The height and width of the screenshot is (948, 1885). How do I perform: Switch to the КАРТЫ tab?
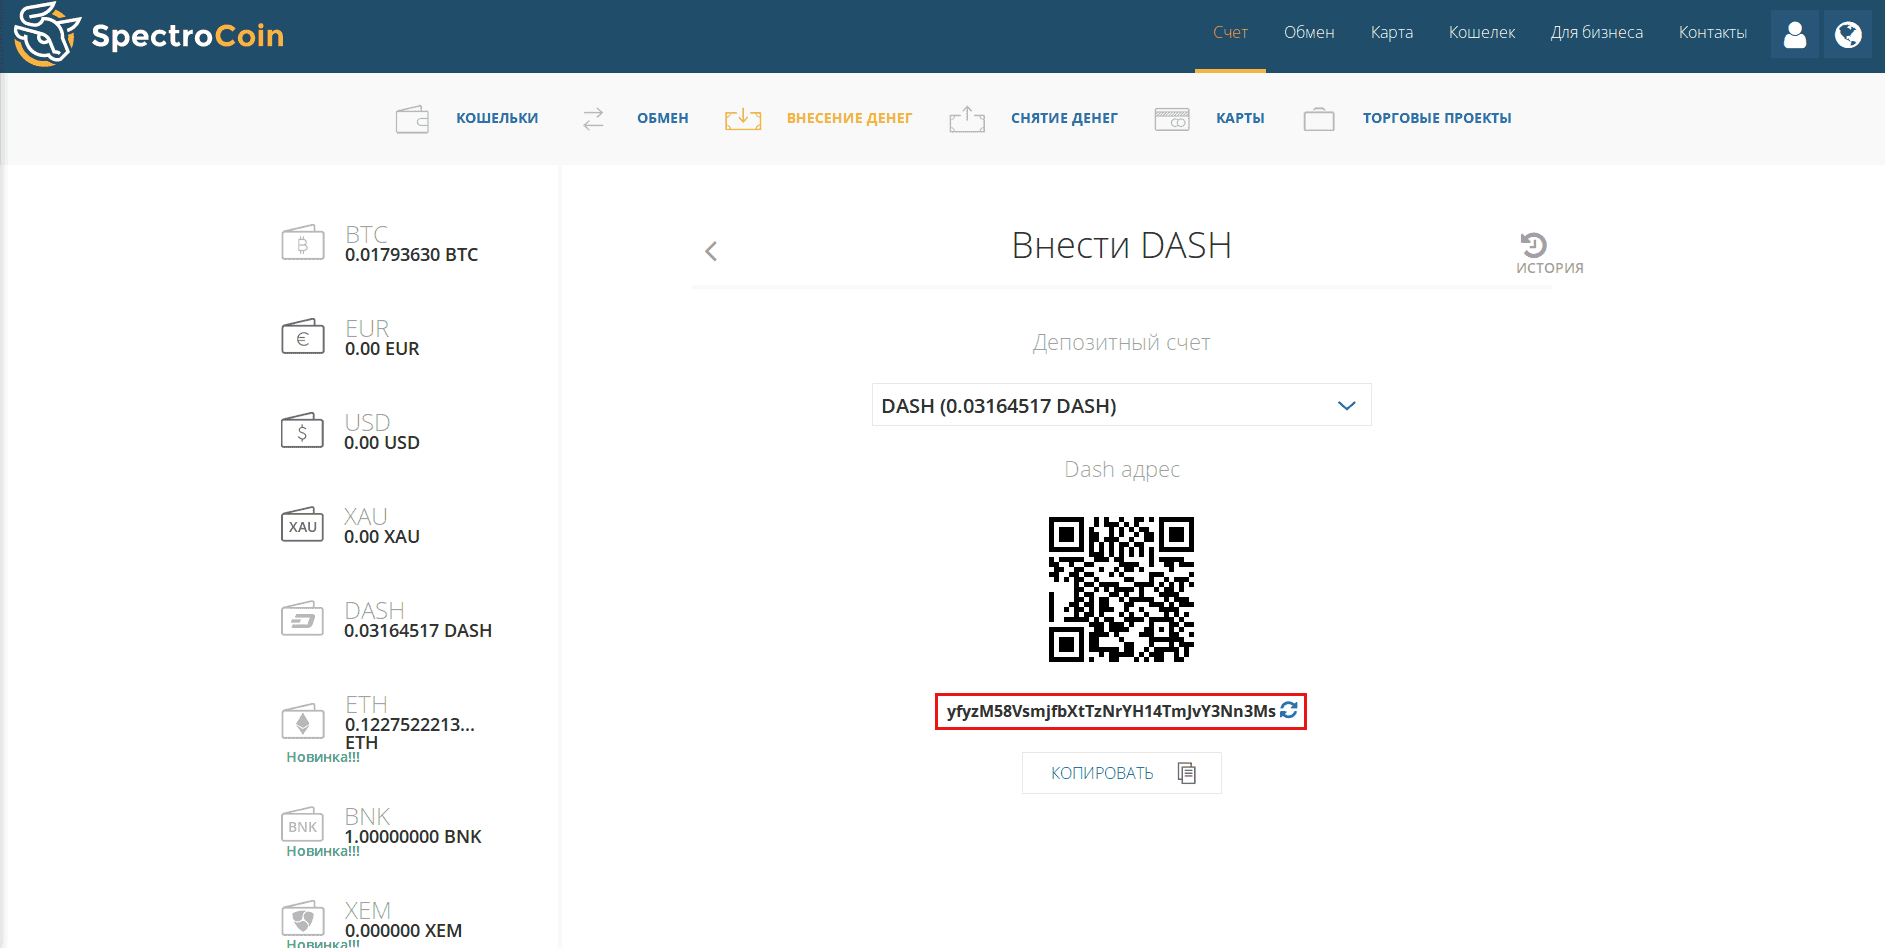point(1240,119)
